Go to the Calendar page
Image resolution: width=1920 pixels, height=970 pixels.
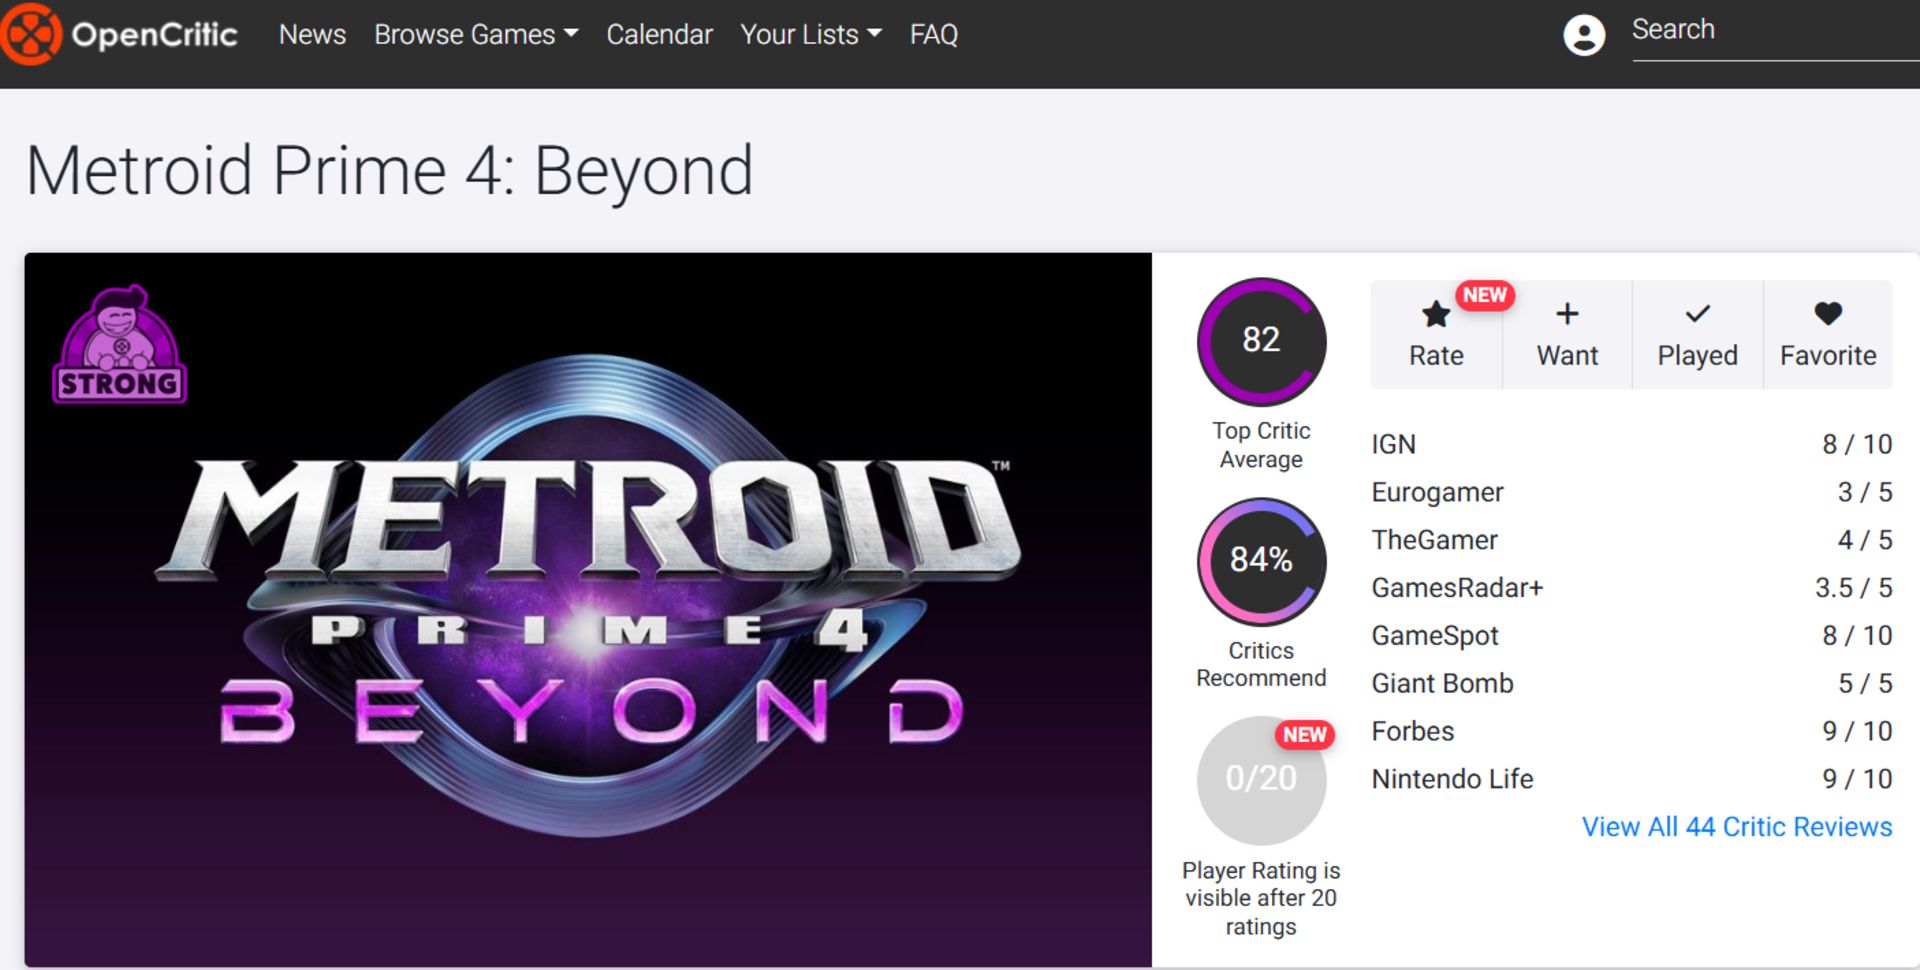pyautogui.click(x=659, y=34)
